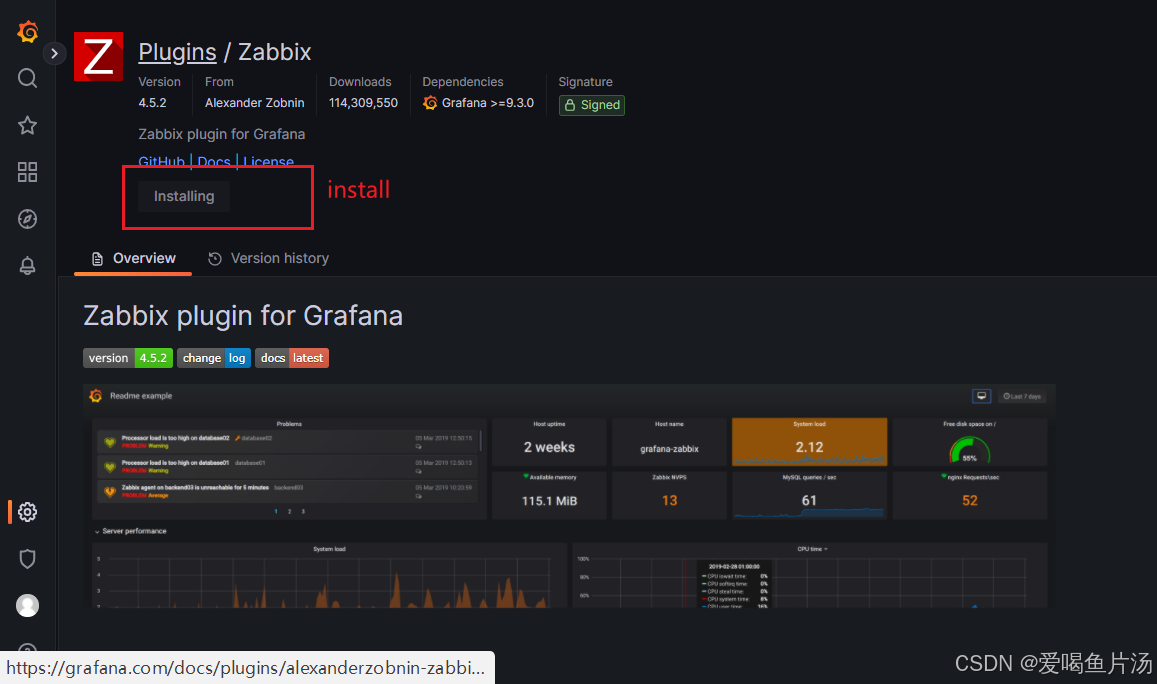Open the Explore compass icon
The image size is (1157, 684).
(27, 219)
